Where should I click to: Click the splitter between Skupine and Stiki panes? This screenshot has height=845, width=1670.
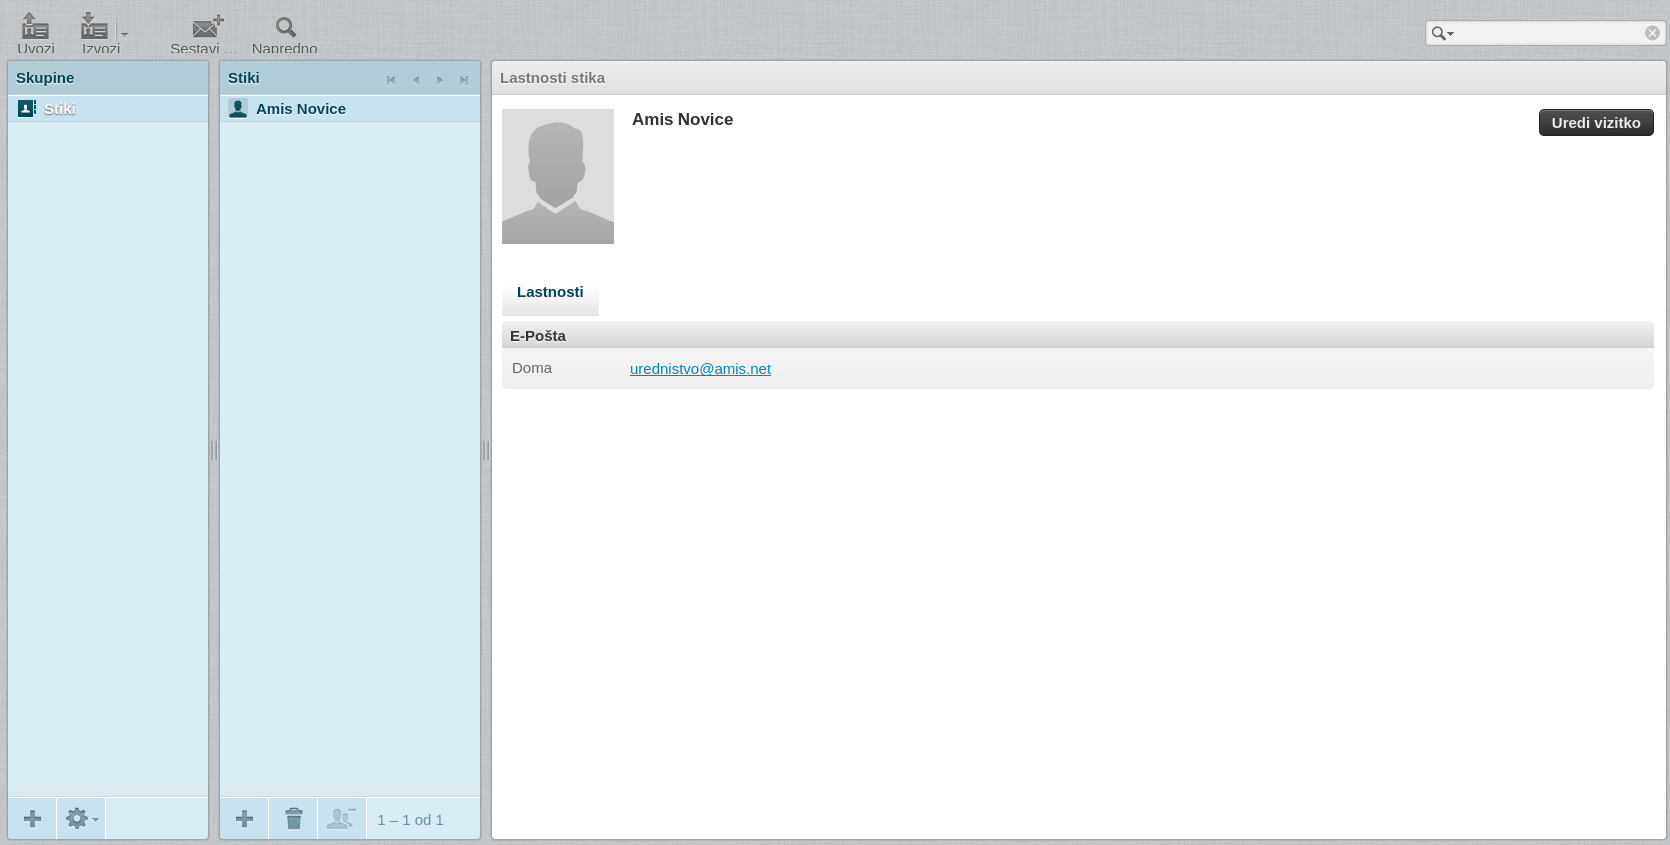point(214,450)
